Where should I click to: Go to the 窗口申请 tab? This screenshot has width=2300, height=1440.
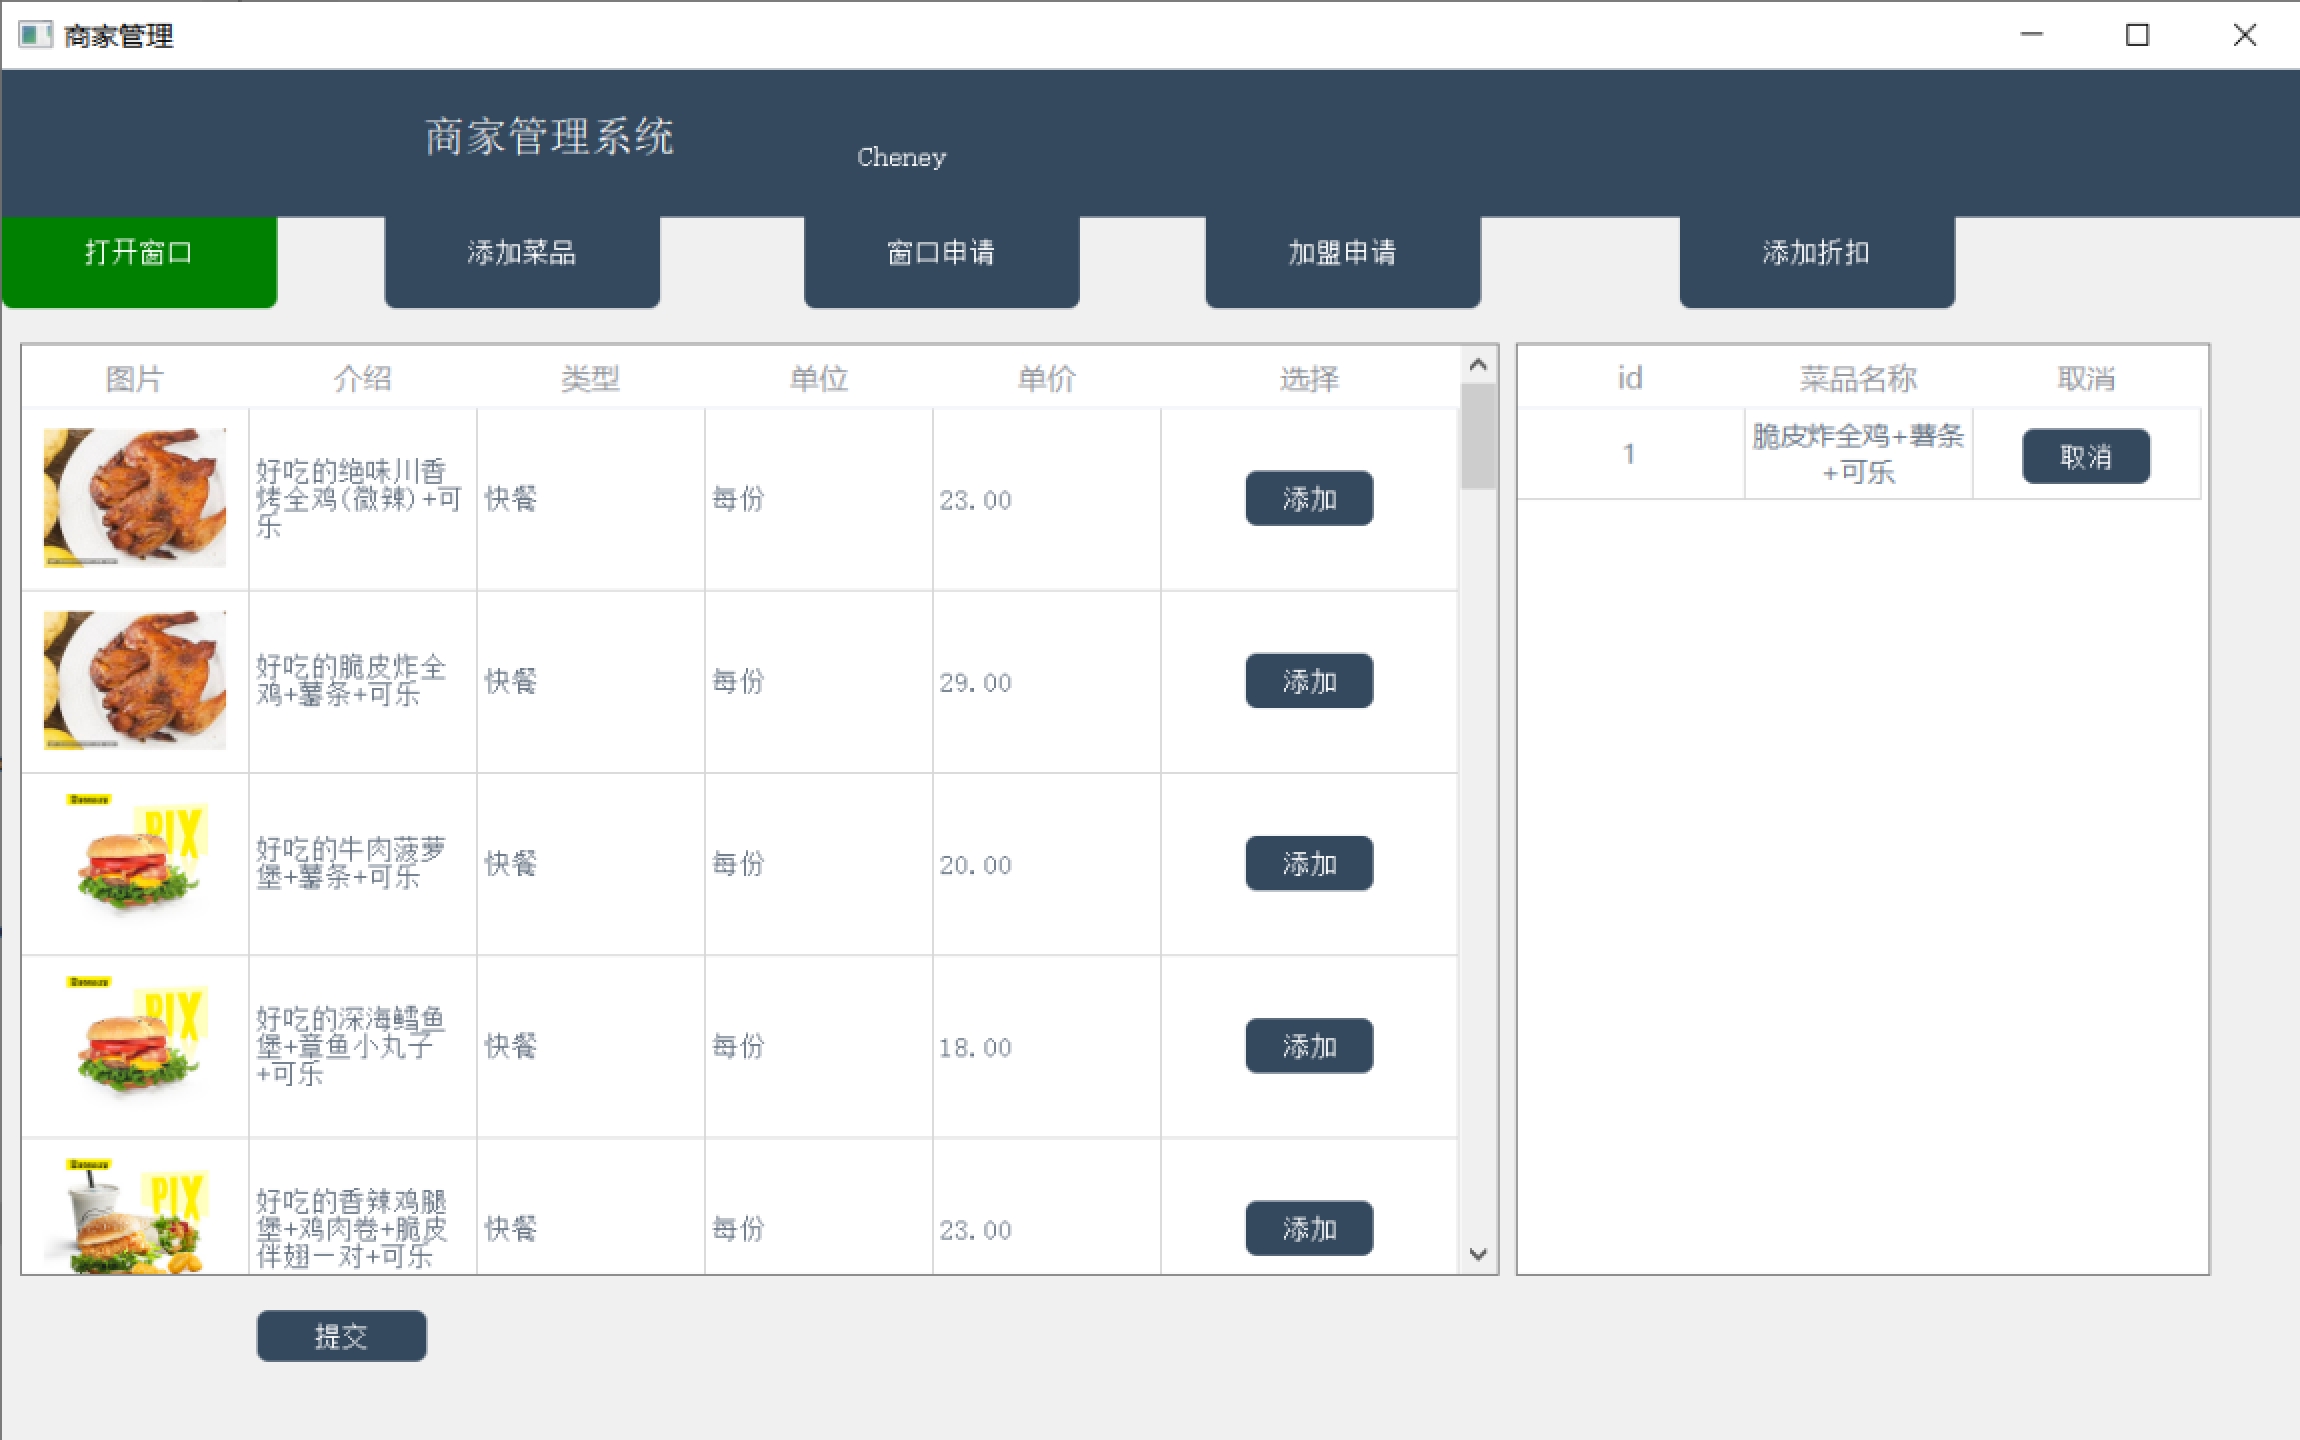pos(941,254)
